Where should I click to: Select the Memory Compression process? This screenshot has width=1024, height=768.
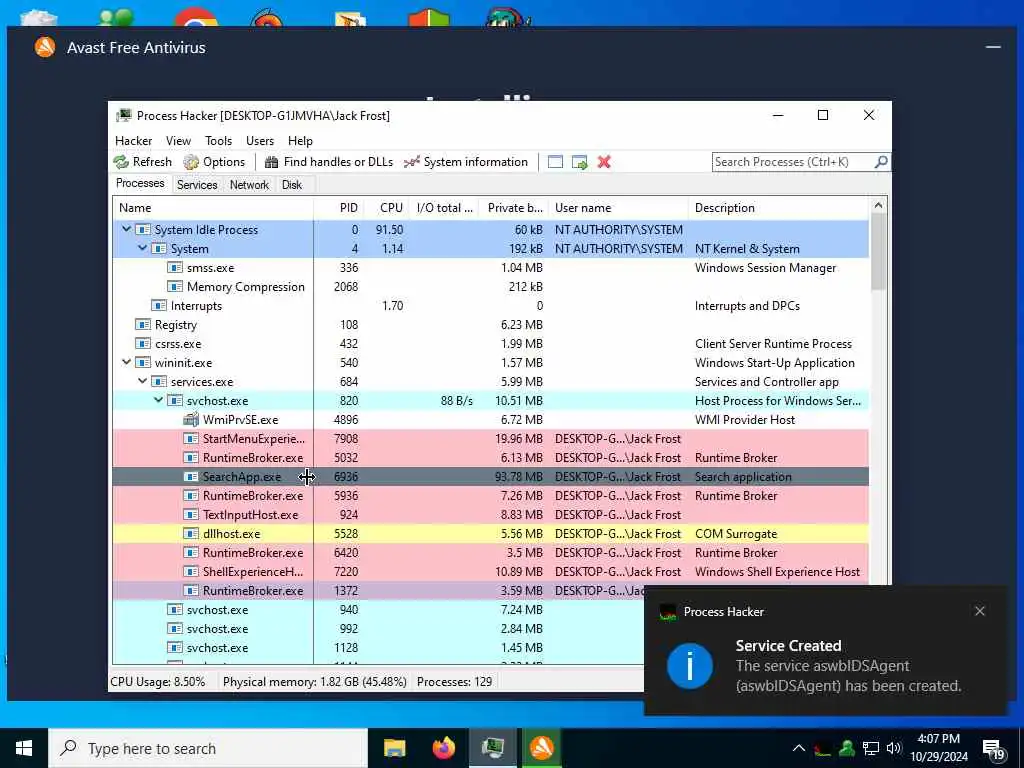(490, 287)
